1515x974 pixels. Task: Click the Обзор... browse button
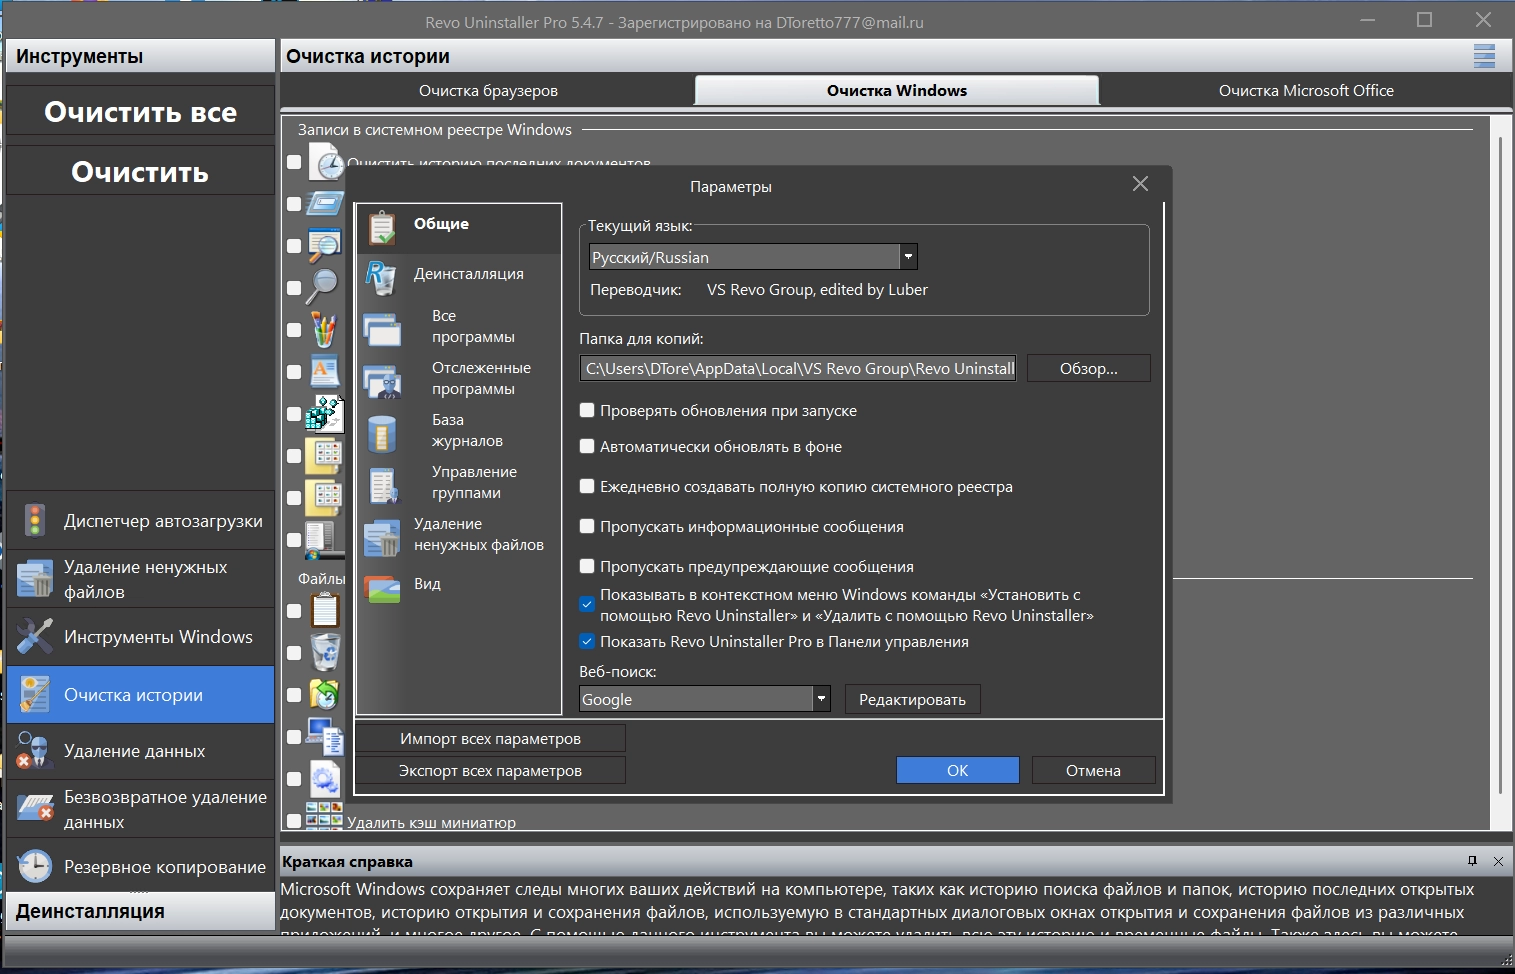(1089, 368)
